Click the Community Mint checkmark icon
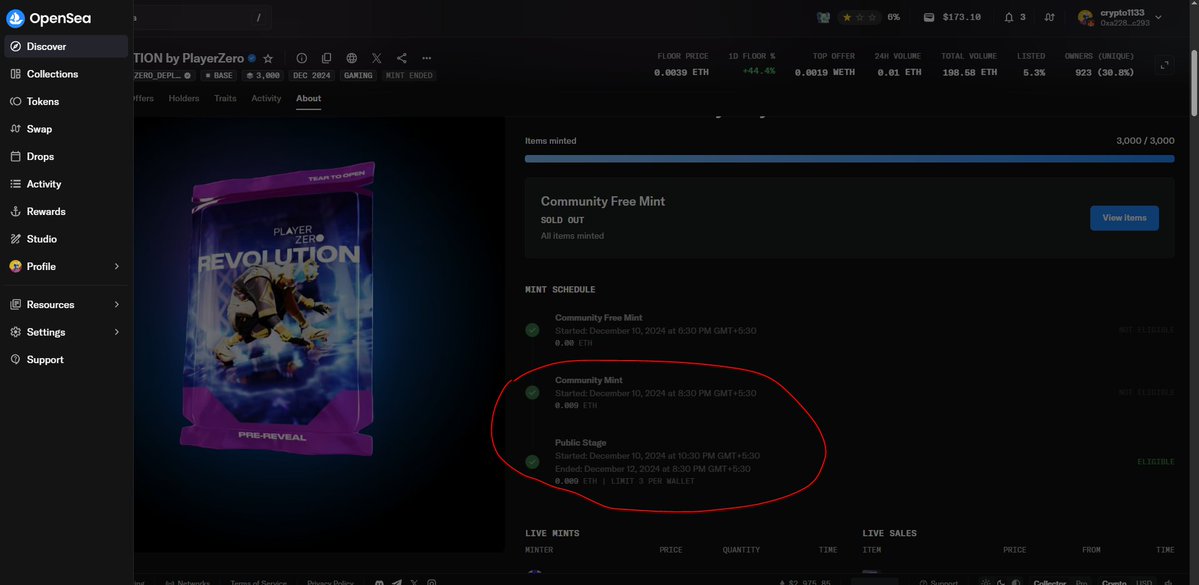Viewport: 1199px width, 585px height. pyautogui.click(x=532, y=392)
